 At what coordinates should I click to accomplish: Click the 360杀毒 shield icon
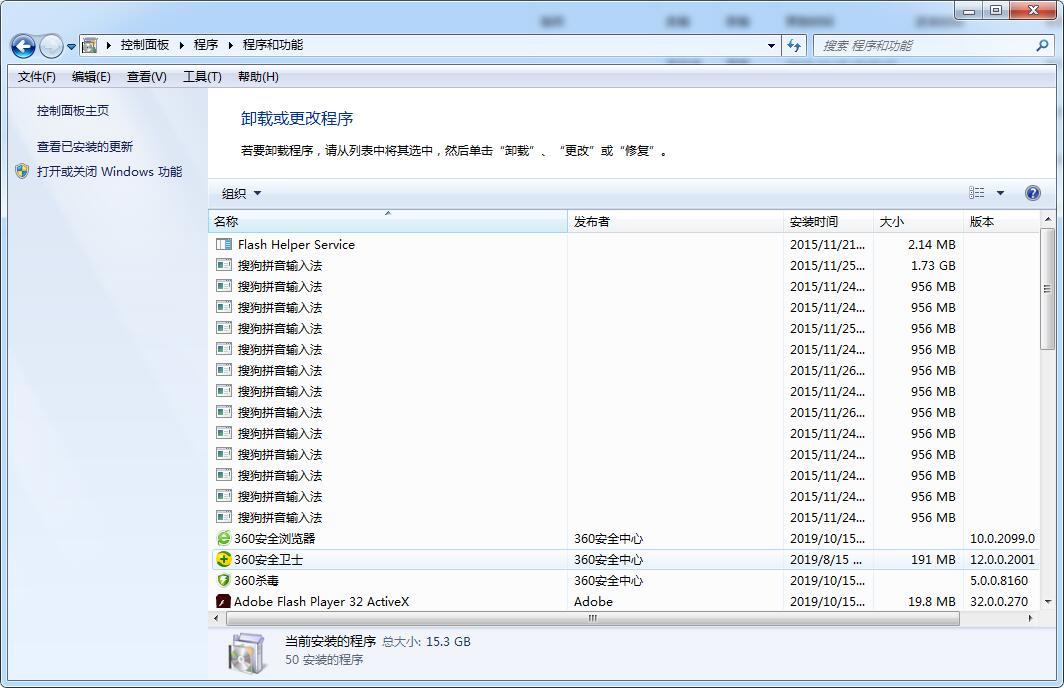(223, 580)
